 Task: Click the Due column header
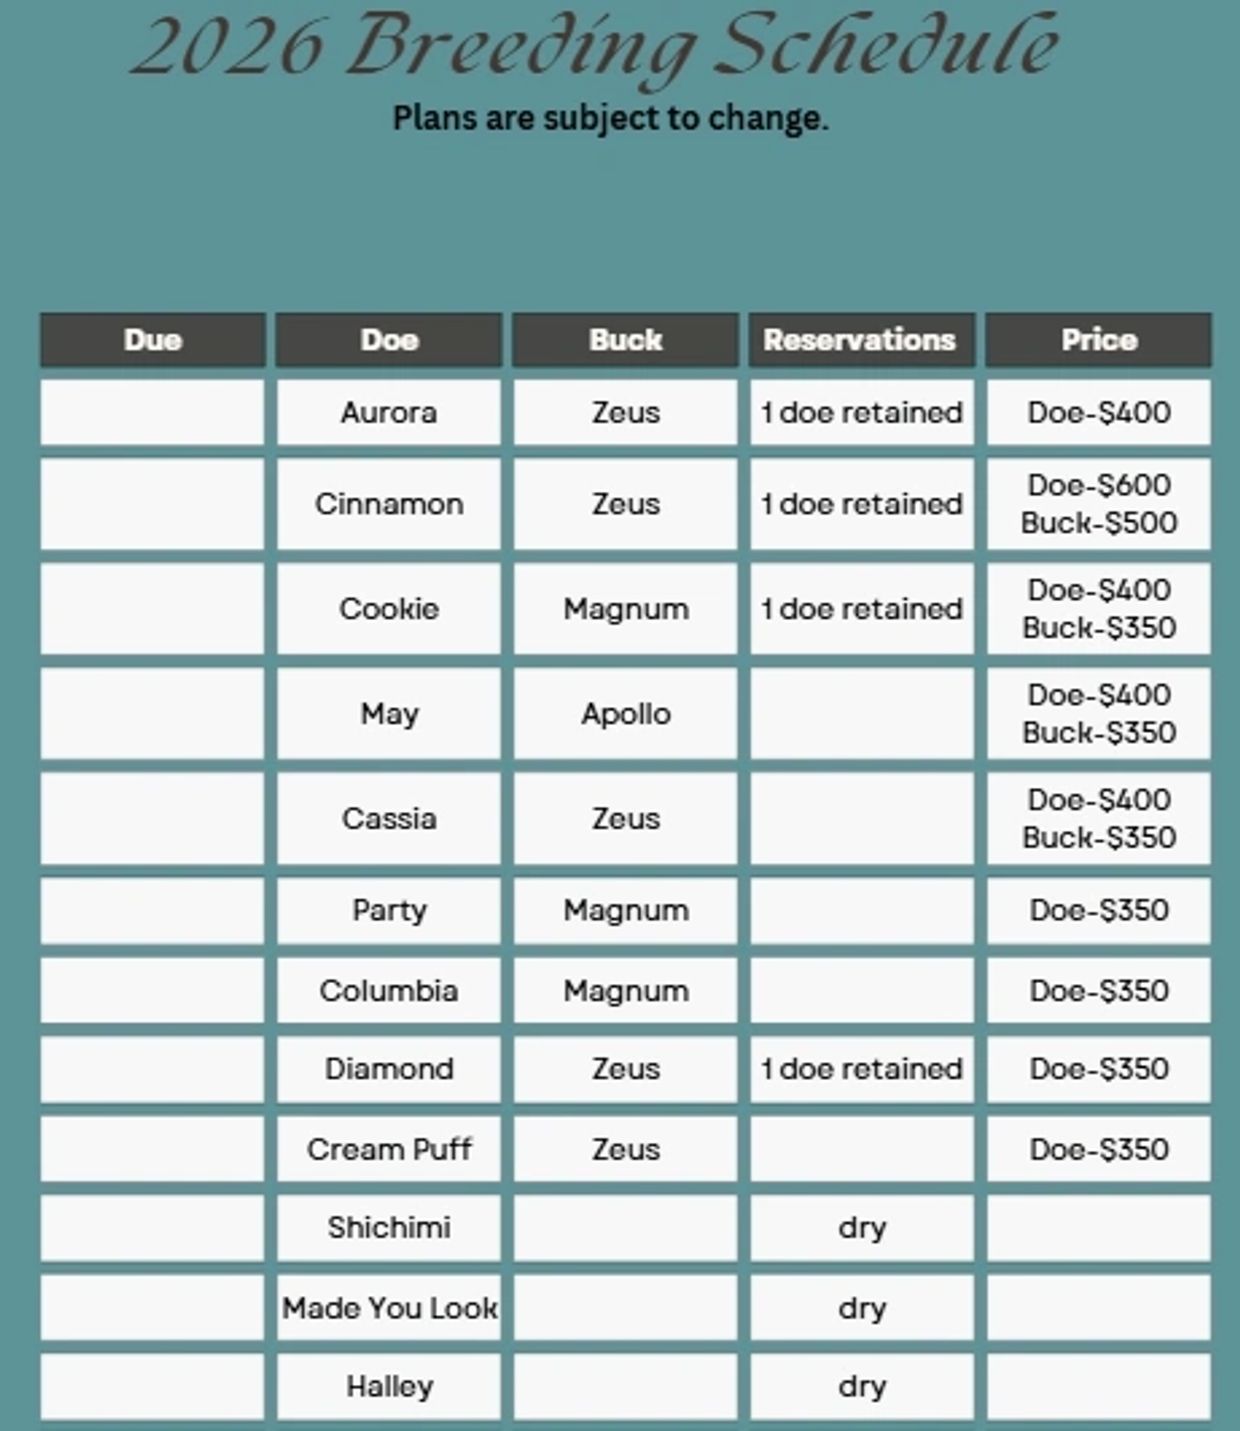[153, 340]
